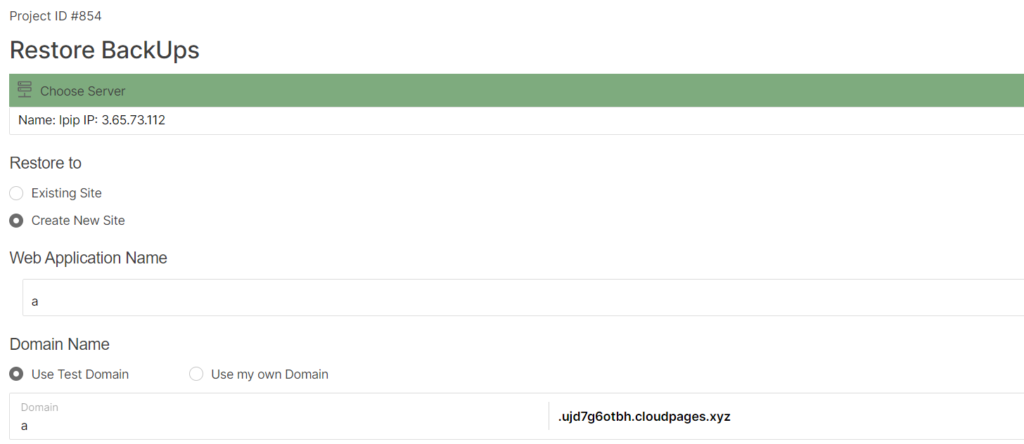Click the Choose Server header text
This screenshot has width=1024, height=444.
pos(82,91)
